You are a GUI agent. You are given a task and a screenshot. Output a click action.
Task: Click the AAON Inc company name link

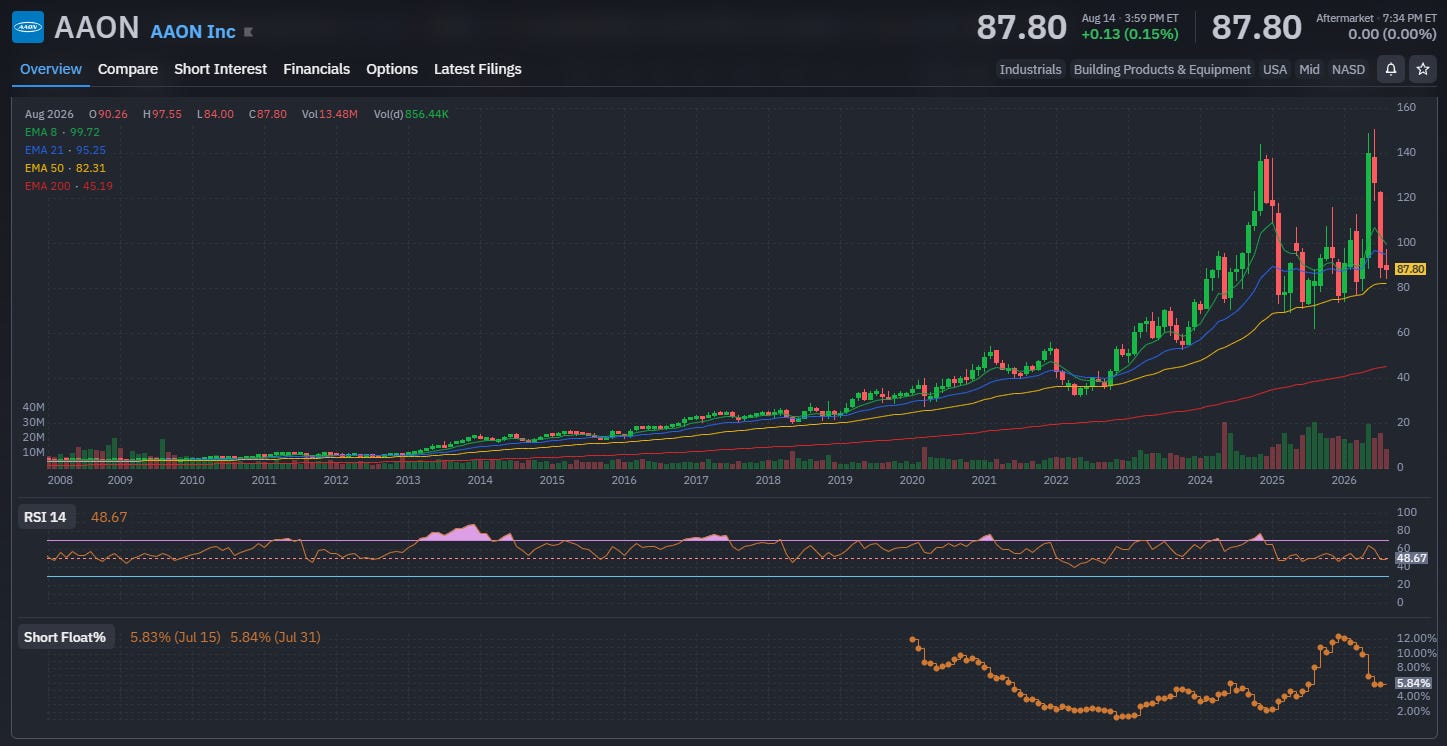coord(193,31)
